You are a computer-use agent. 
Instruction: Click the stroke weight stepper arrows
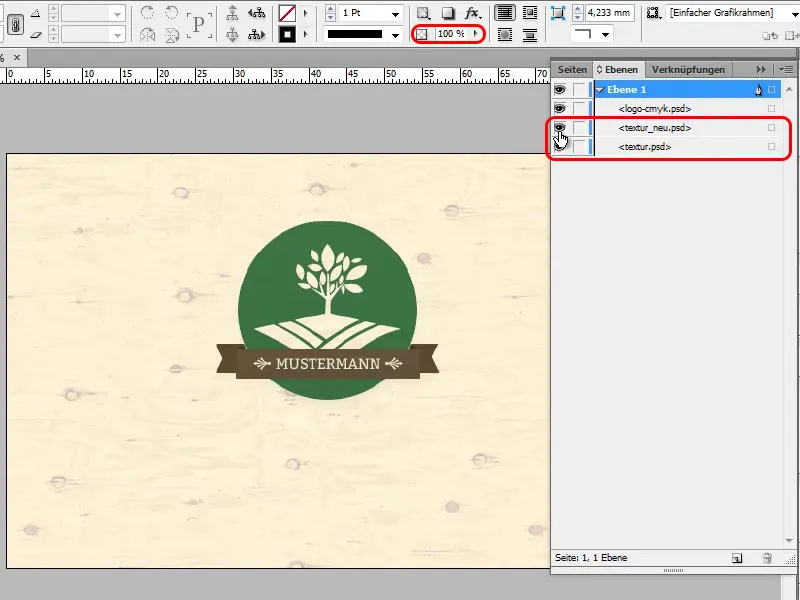tap(330, 13)
